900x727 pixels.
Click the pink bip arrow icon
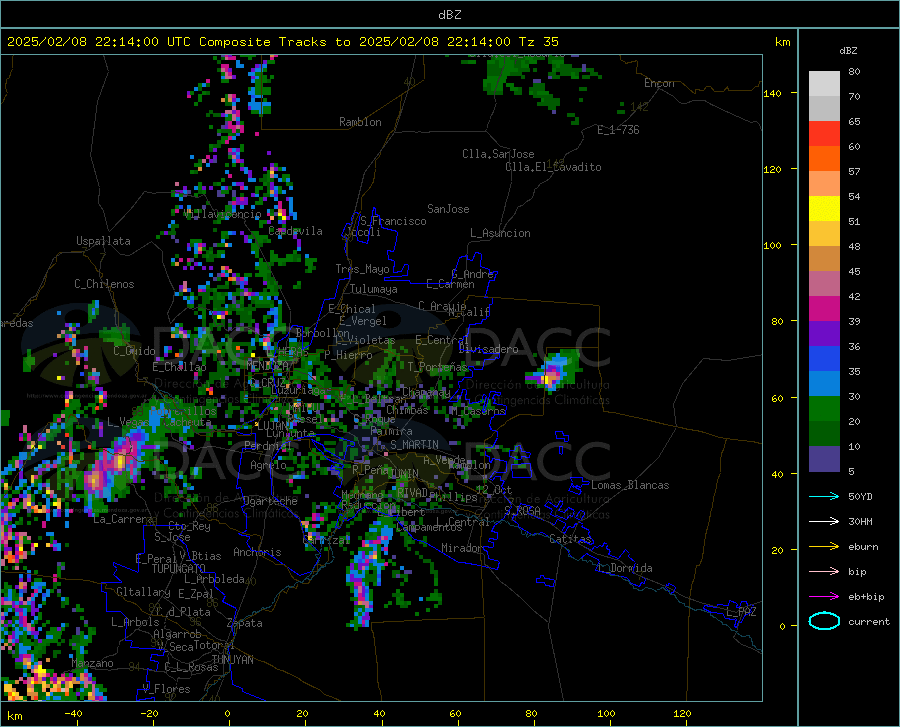[824, 572]
